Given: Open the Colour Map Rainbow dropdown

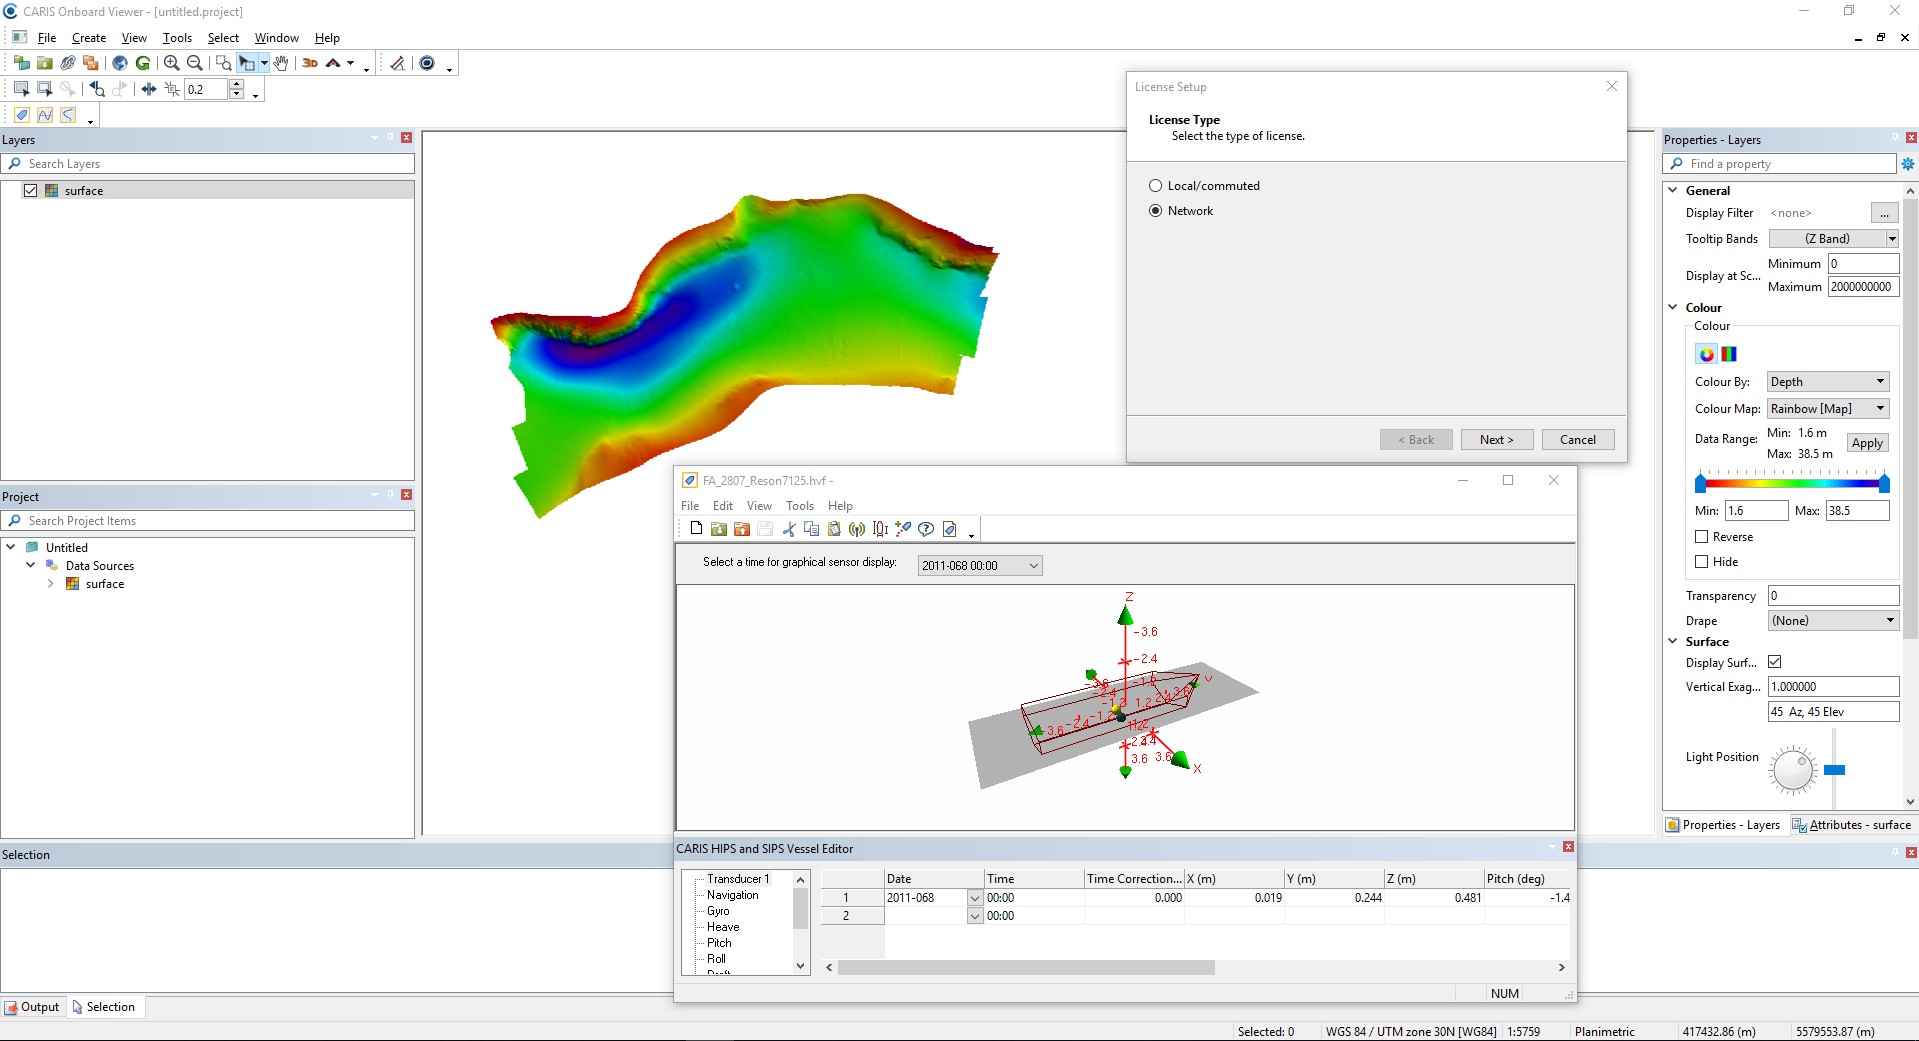Looking at the screenshot, I should pyautogui.click(x=1827, y=409).
